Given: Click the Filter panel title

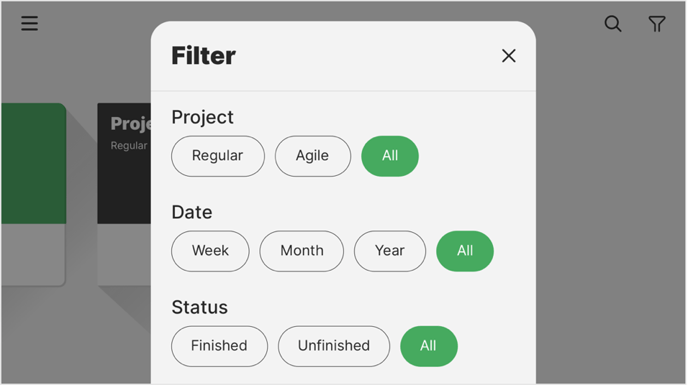Looking at the screenshot, I should [x=203, y=56].
